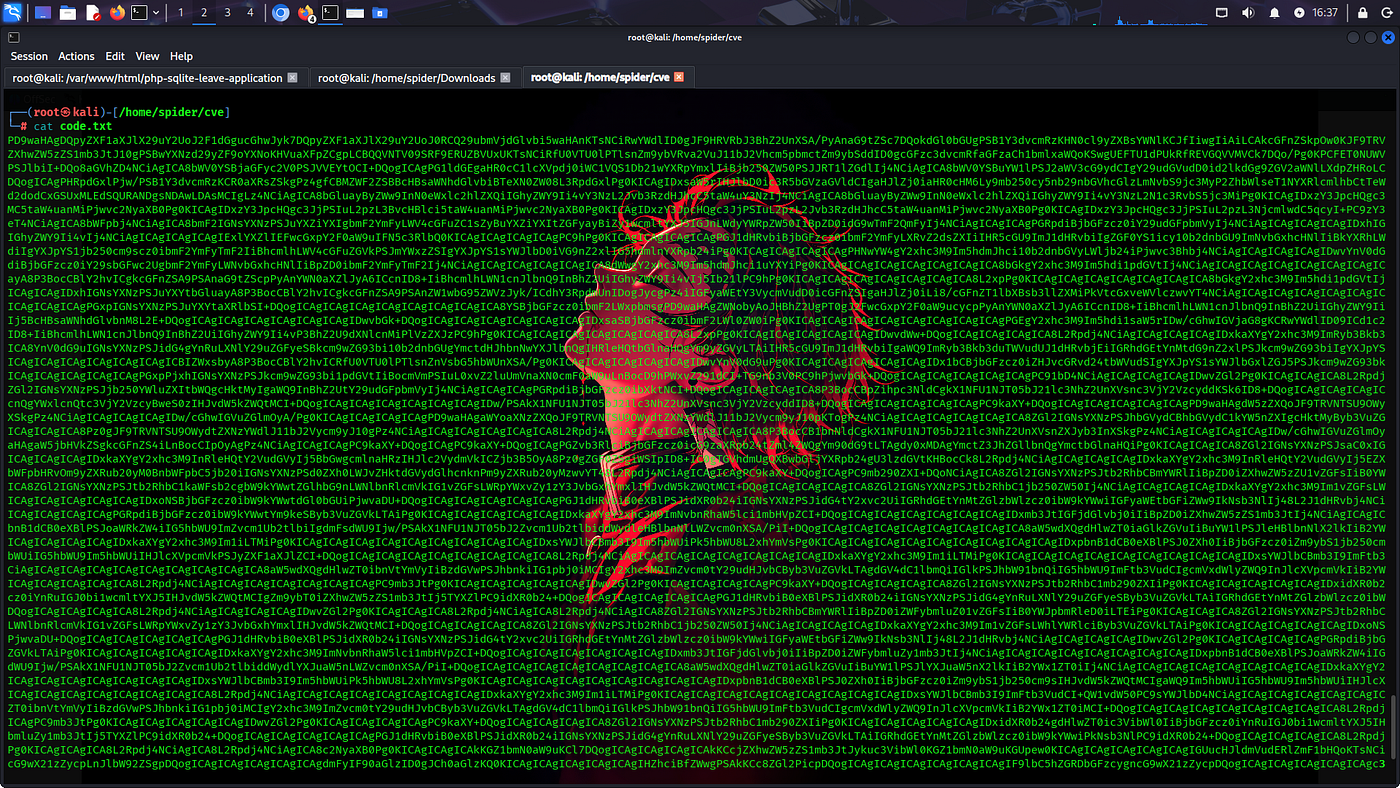Switch to the php-sqlite-leave-application terminal tab

coord(154,77)
